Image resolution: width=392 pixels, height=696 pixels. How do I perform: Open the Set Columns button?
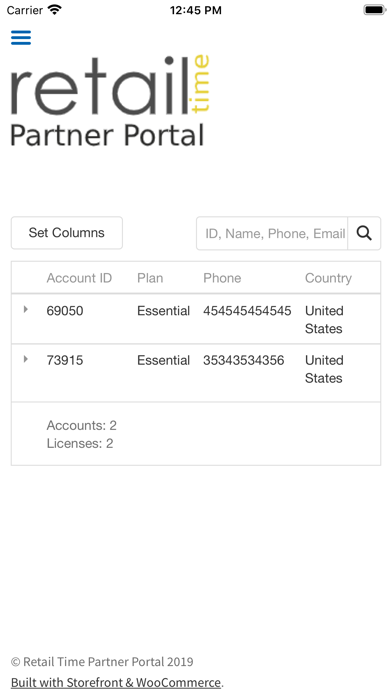[67, 233]
